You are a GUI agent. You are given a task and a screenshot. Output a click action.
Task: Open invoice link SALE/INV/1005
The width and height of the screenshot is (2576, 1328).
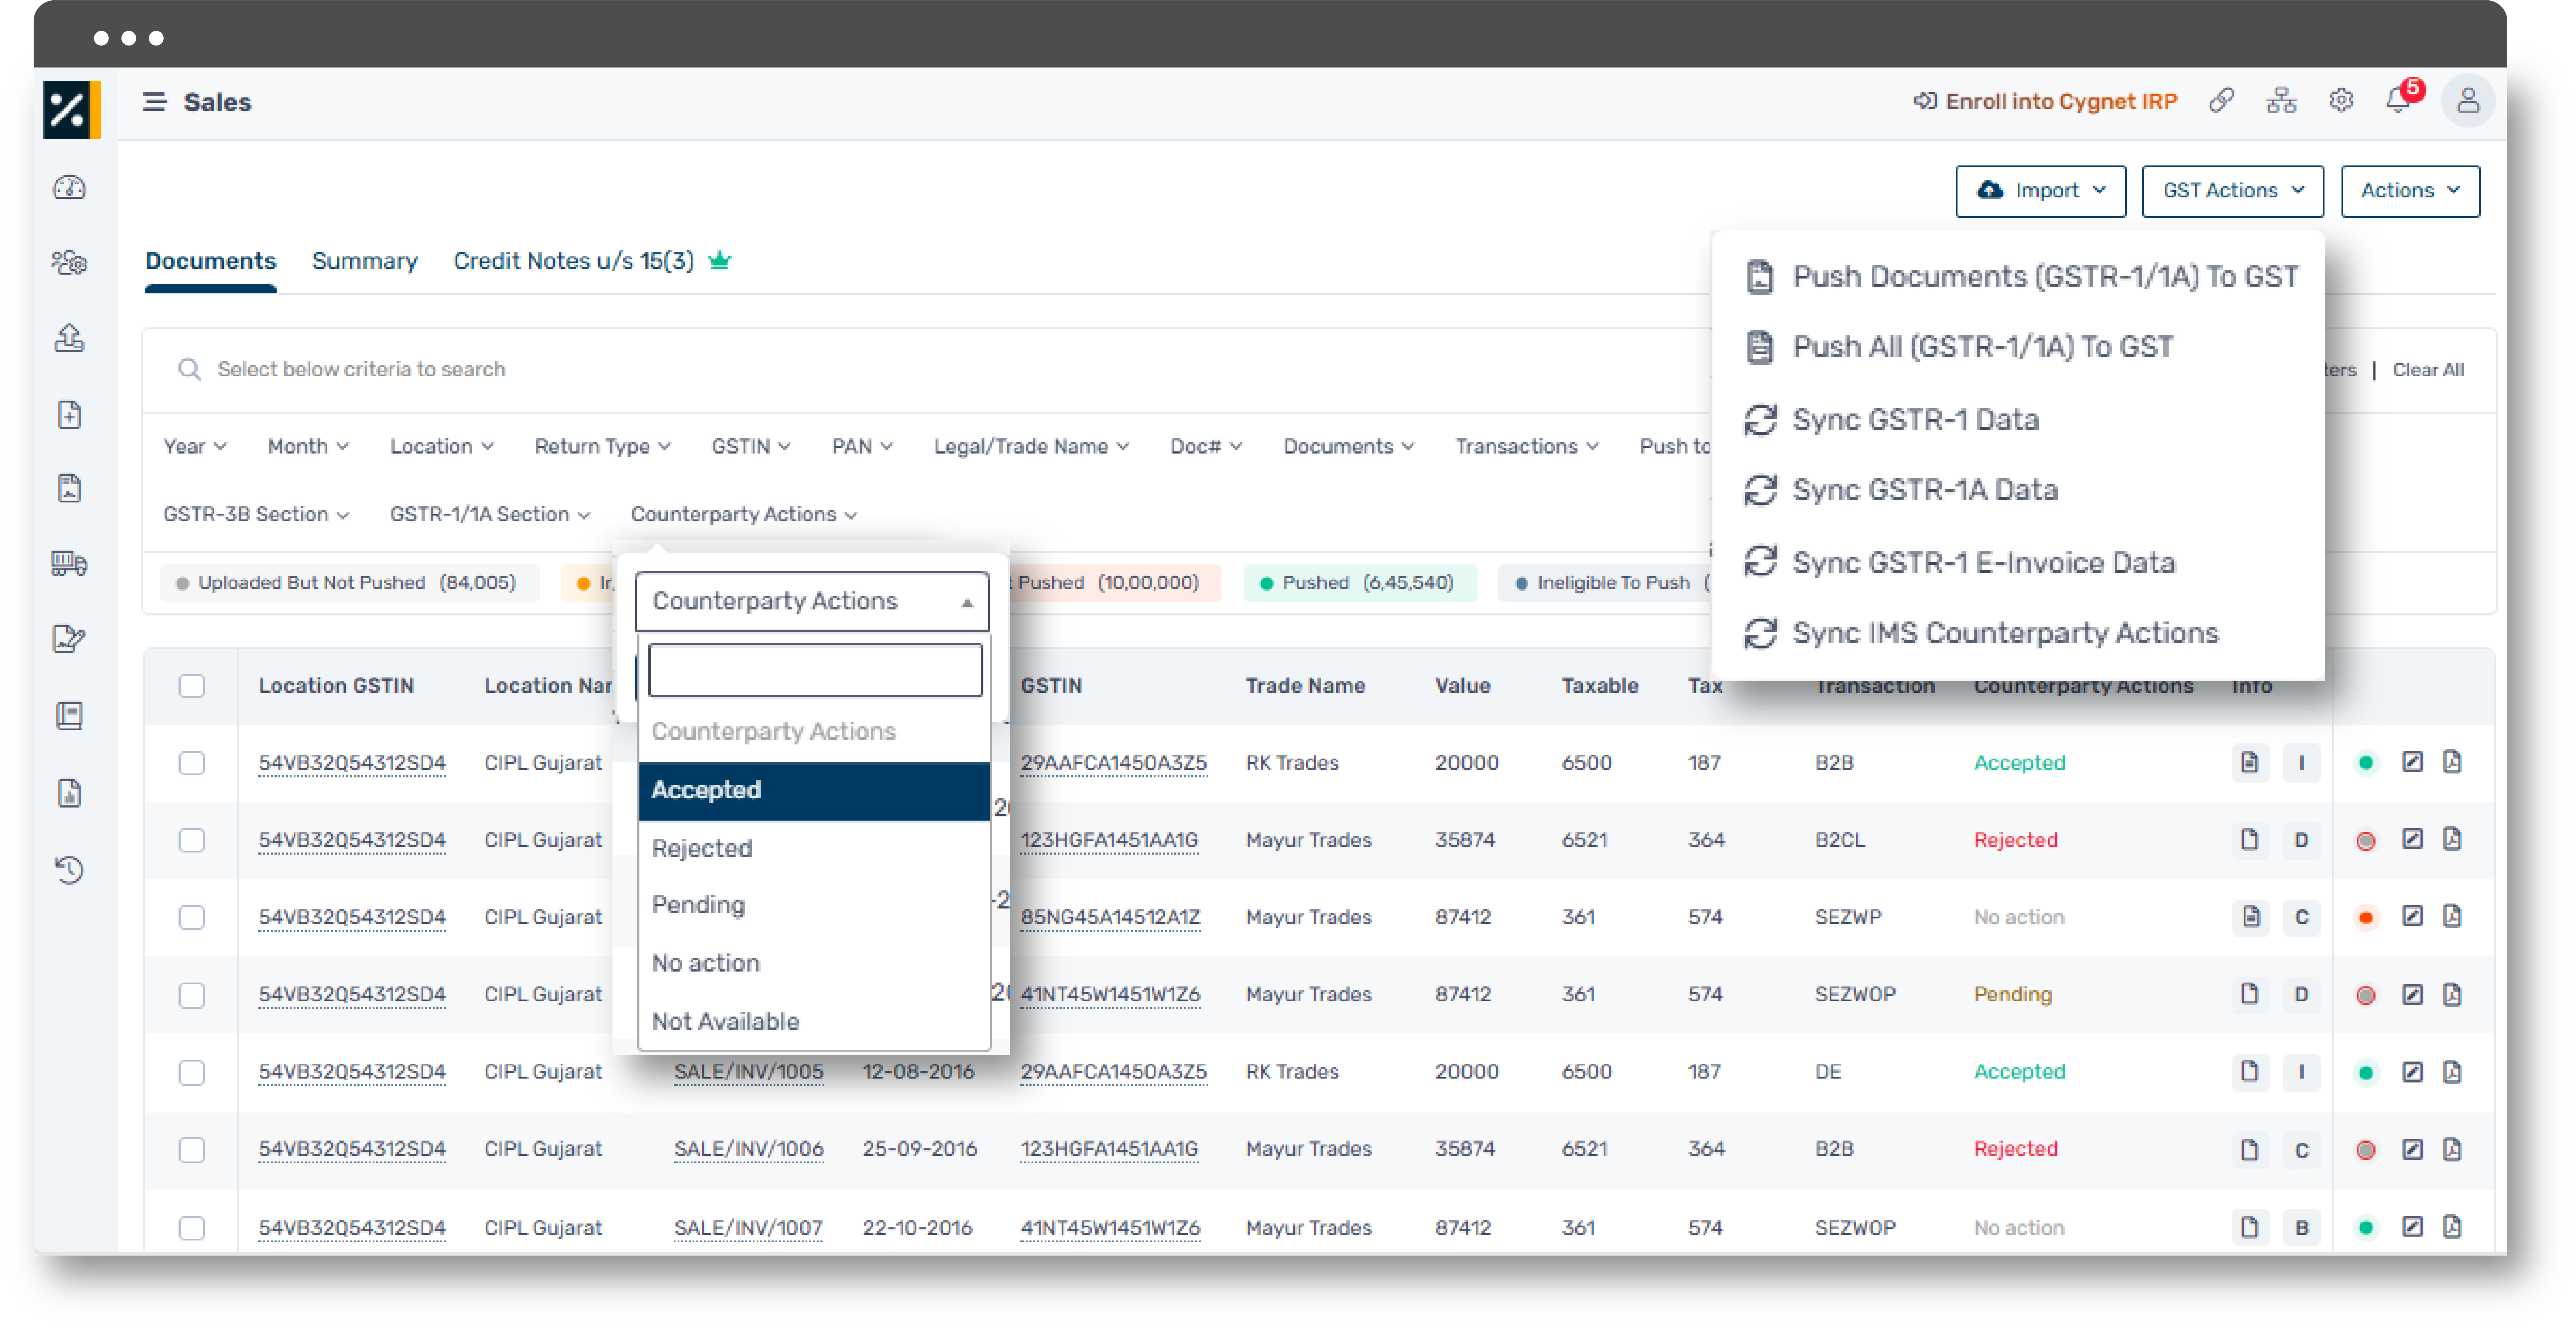point(748,1071)
